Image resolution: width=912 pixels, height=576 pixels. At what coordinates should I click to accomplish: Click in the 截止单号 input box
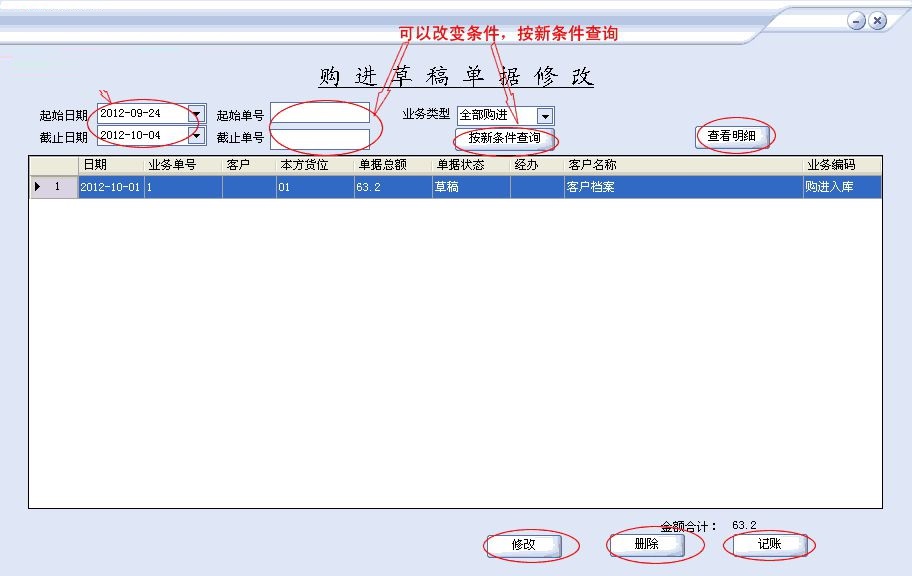coord(321,138)
